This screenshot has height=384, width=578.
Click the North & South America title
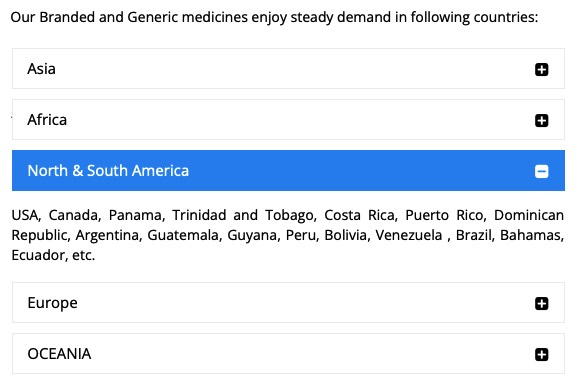click(x=108, y=171)
